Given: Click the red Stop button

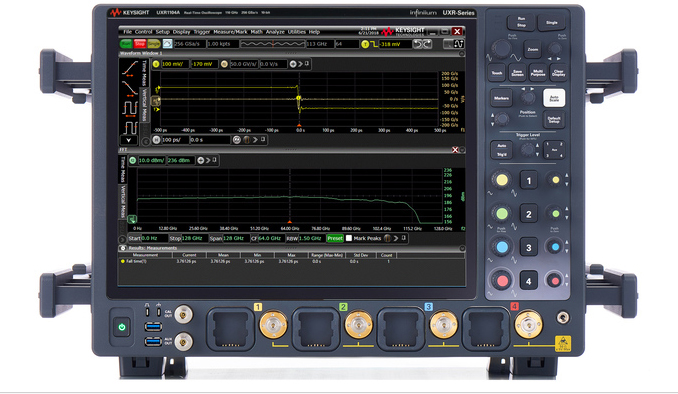Looking at the screenshot, I should pyautogui.click(x=140, y=44).
